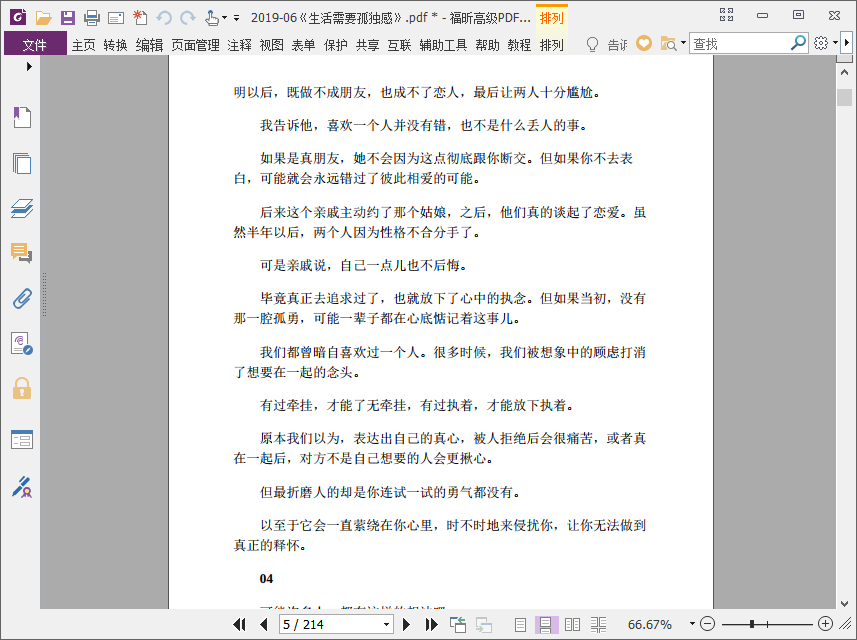Image resolution: width=857 pixels, height=640 pixels.
Task: Open the 页面管理 tab
Action: pyautogui.click(x=195, y=45)
